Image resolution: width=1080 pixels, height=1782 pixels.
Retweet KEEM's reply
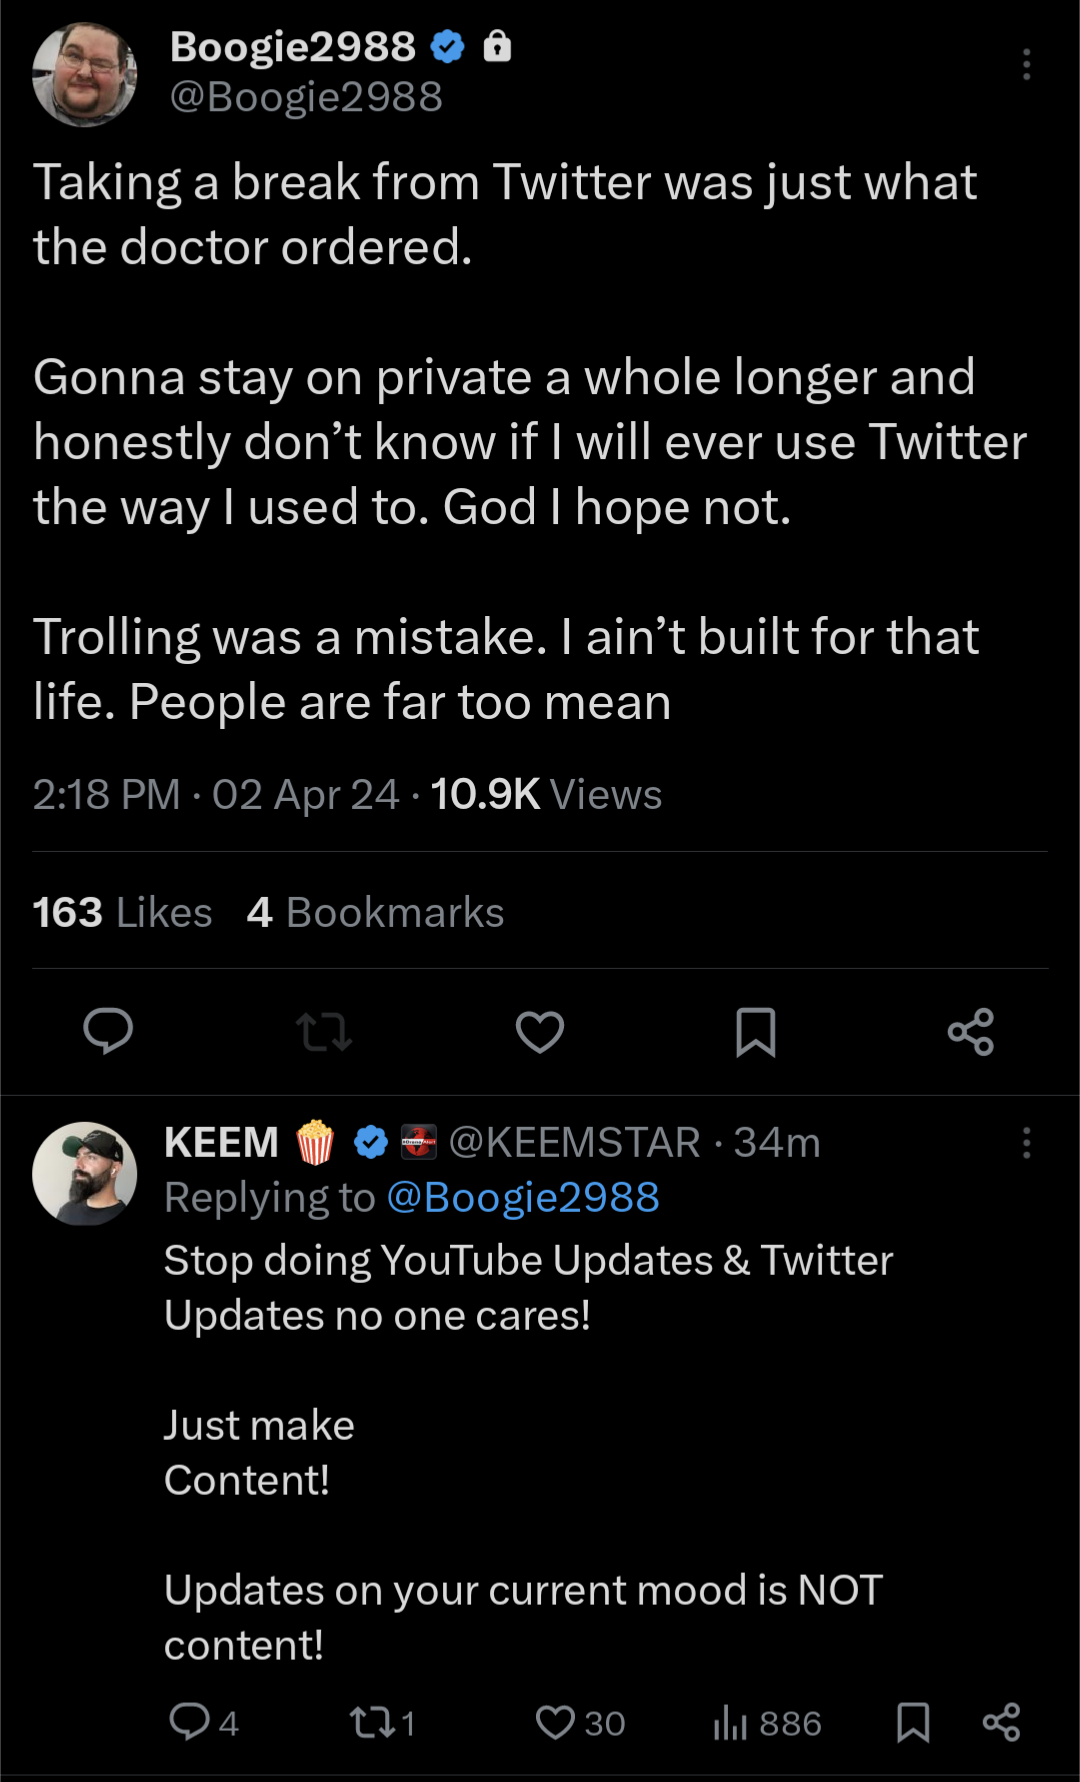(x=371, y=1722)
